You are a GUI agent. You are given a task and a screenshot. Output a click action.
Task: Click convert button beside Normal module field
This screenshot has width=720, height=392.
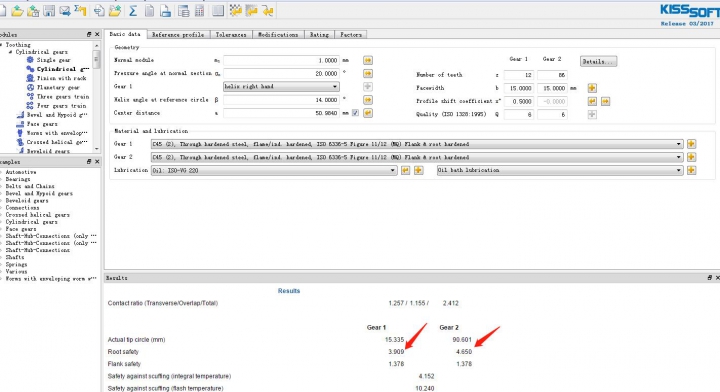pos(368,60)
